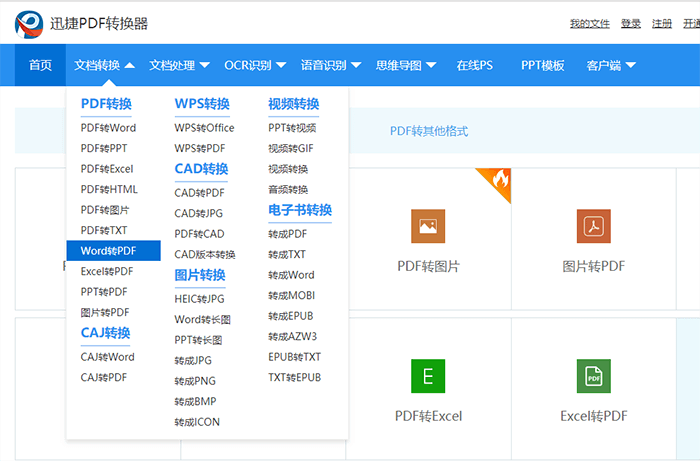Select WPS转Office menu entry

[204, 128]
